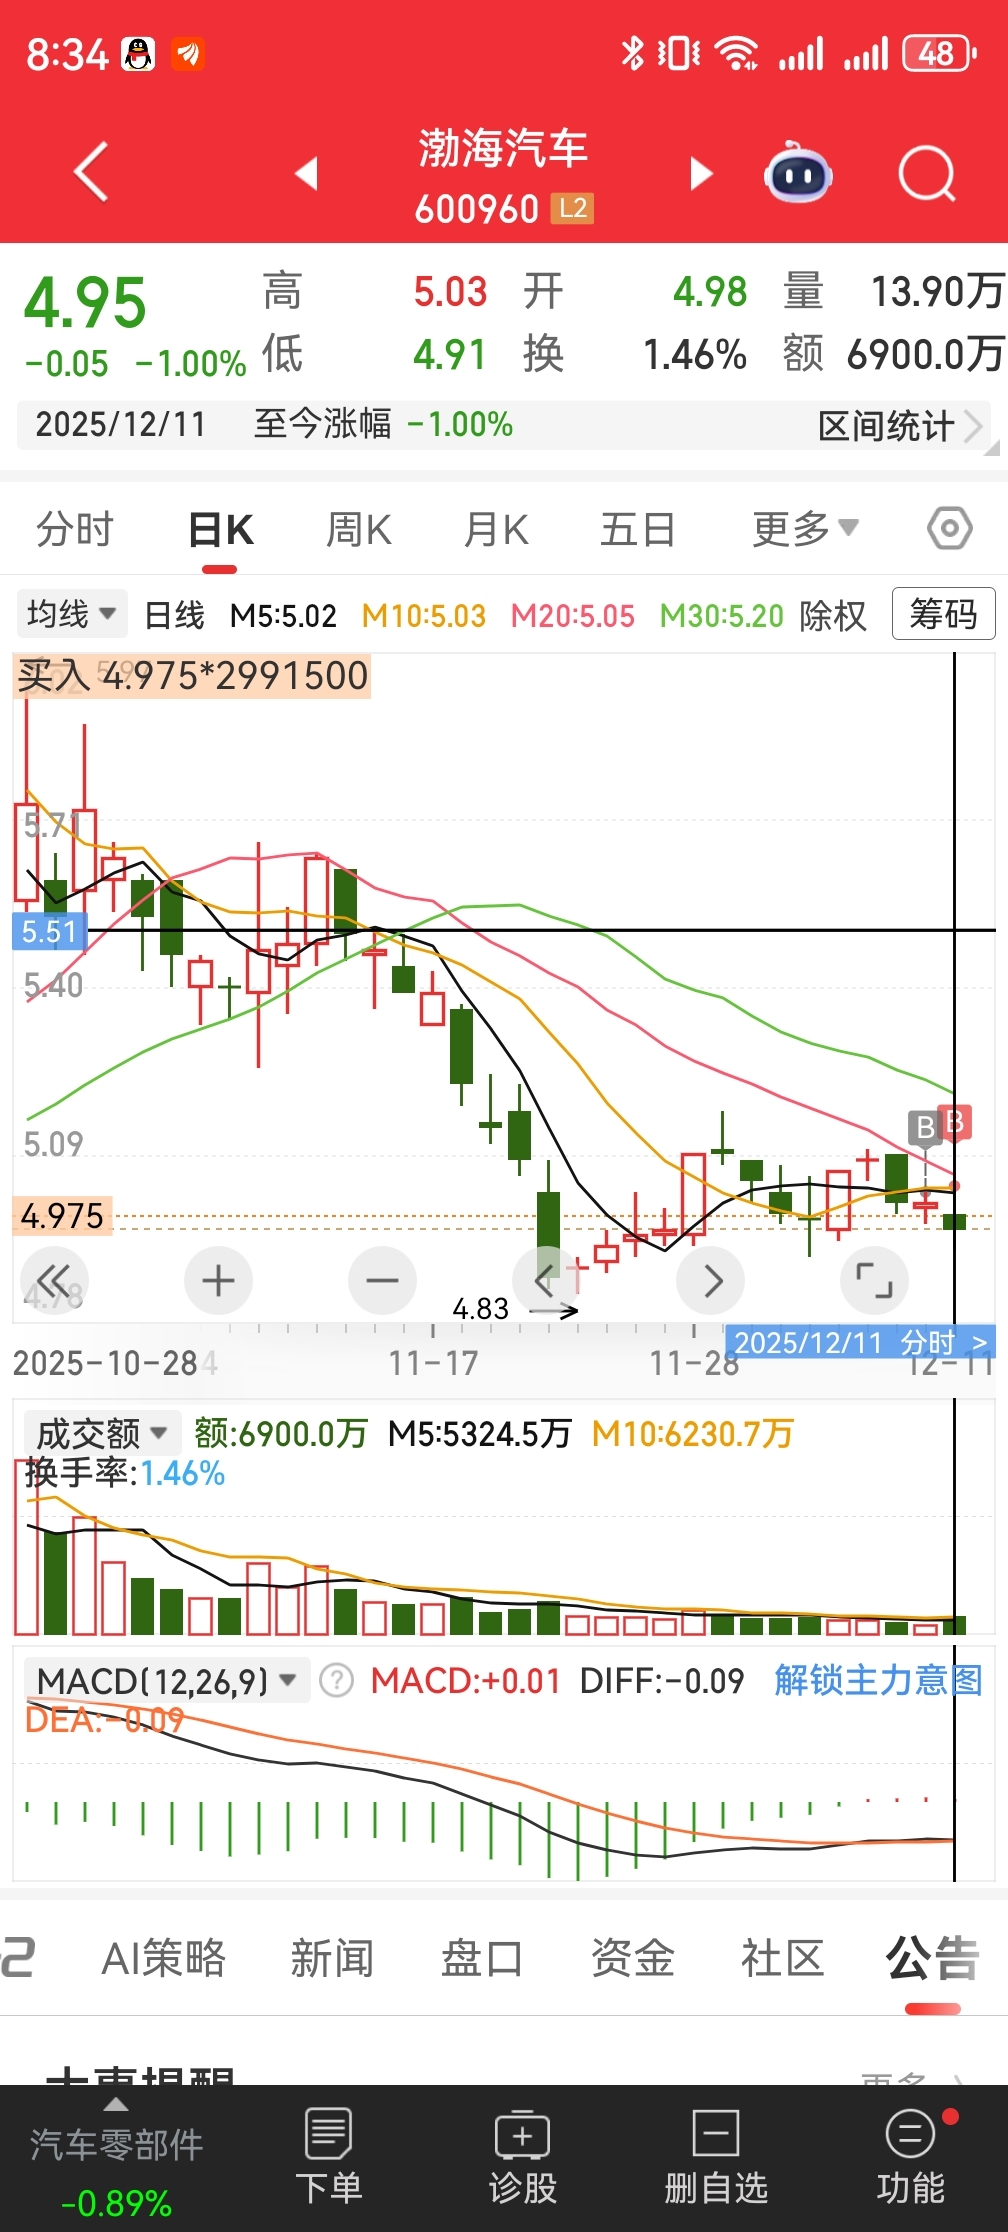This screenshot has width=1008, height=2232.
Task: Open 公告 tab
Action: (x=932, y=1958)
